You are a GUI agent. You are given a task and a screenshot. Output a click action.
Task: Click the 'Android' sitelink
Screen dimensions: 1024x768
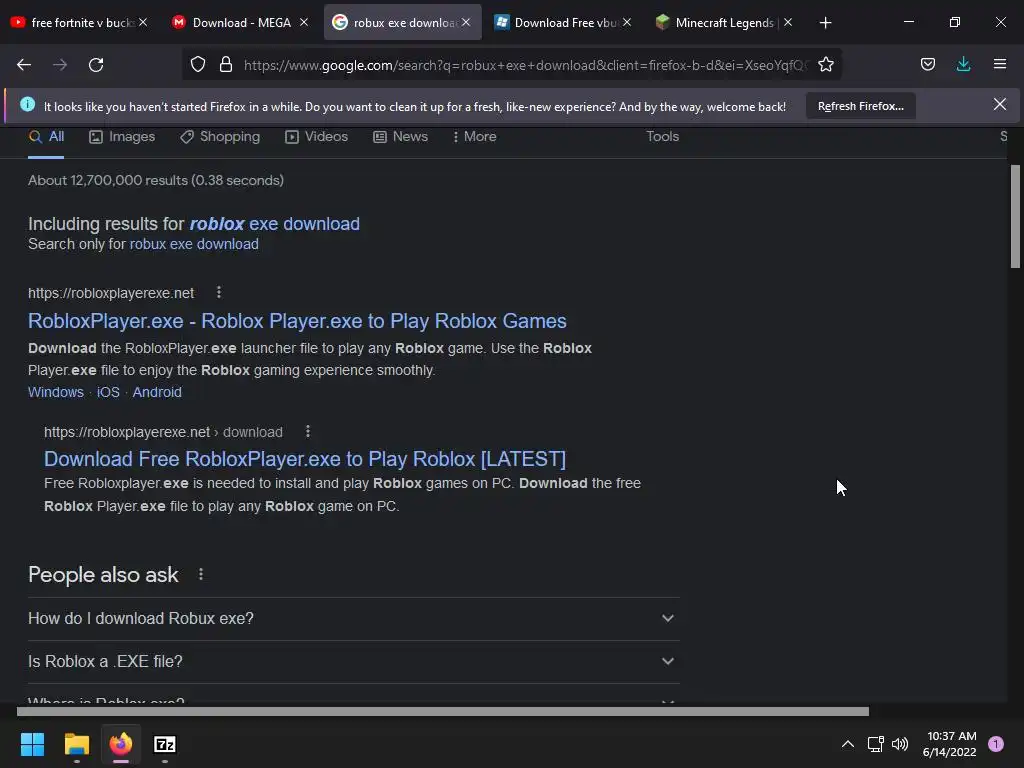[157, 392]
